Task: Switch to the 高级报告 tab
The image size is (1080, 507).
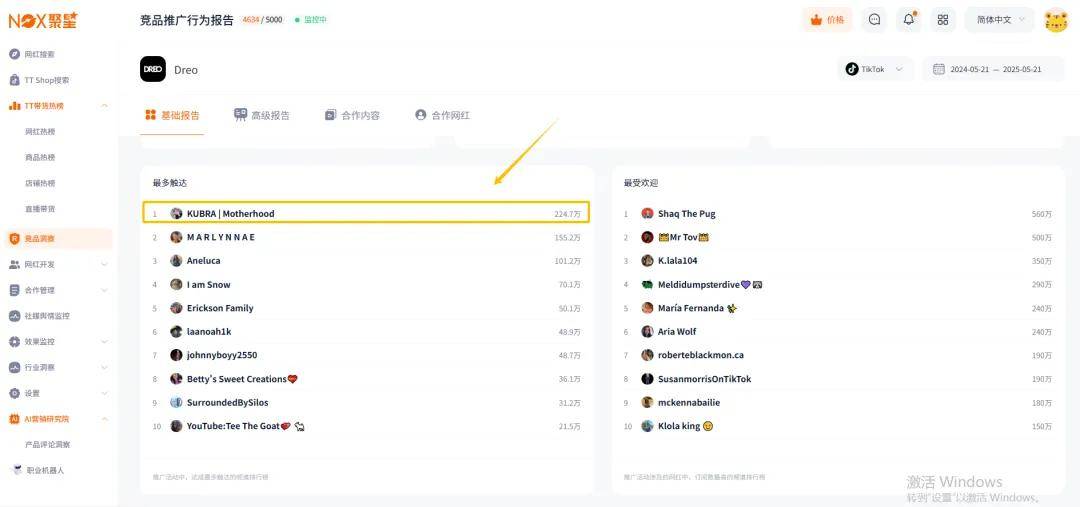Action: (x=262, y=115)
